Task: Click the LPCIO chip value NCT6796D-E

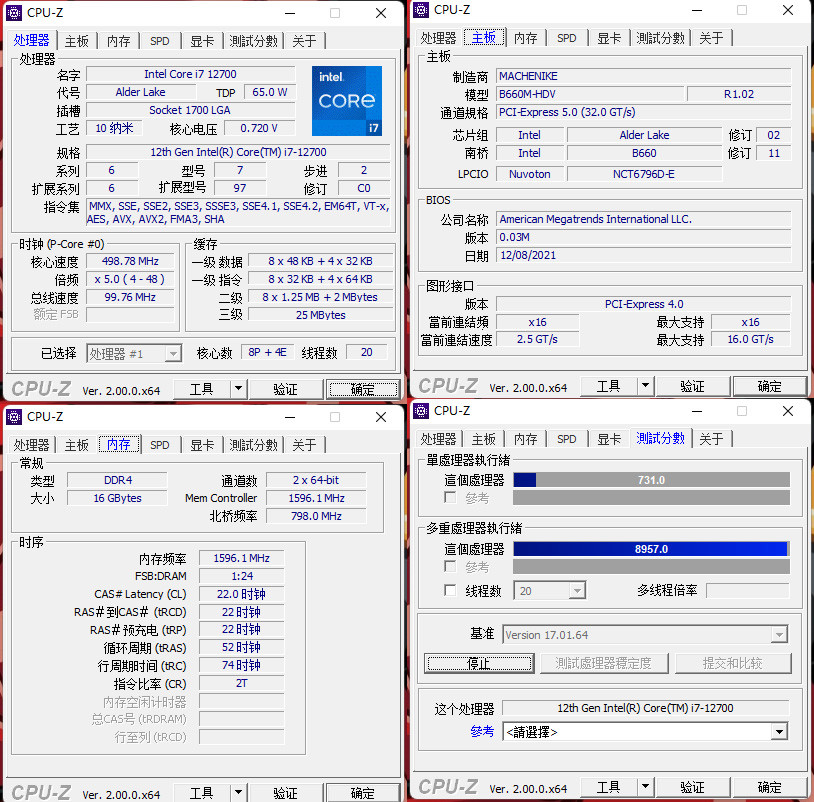Action: coord(644,174)
